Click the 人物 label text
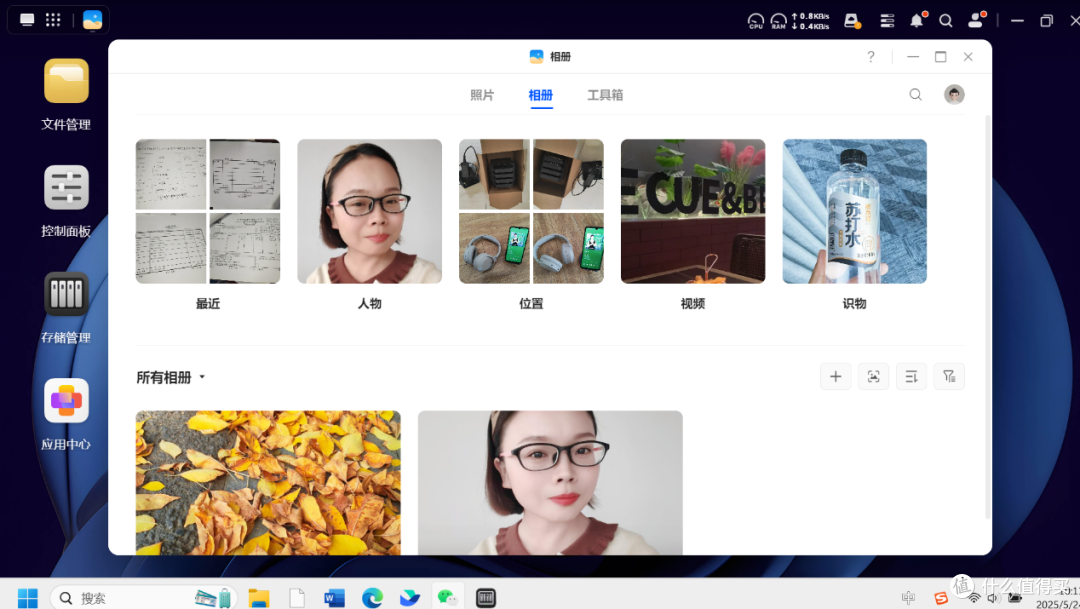This screenshot has width=1080, height=609. tap(370, 304)
